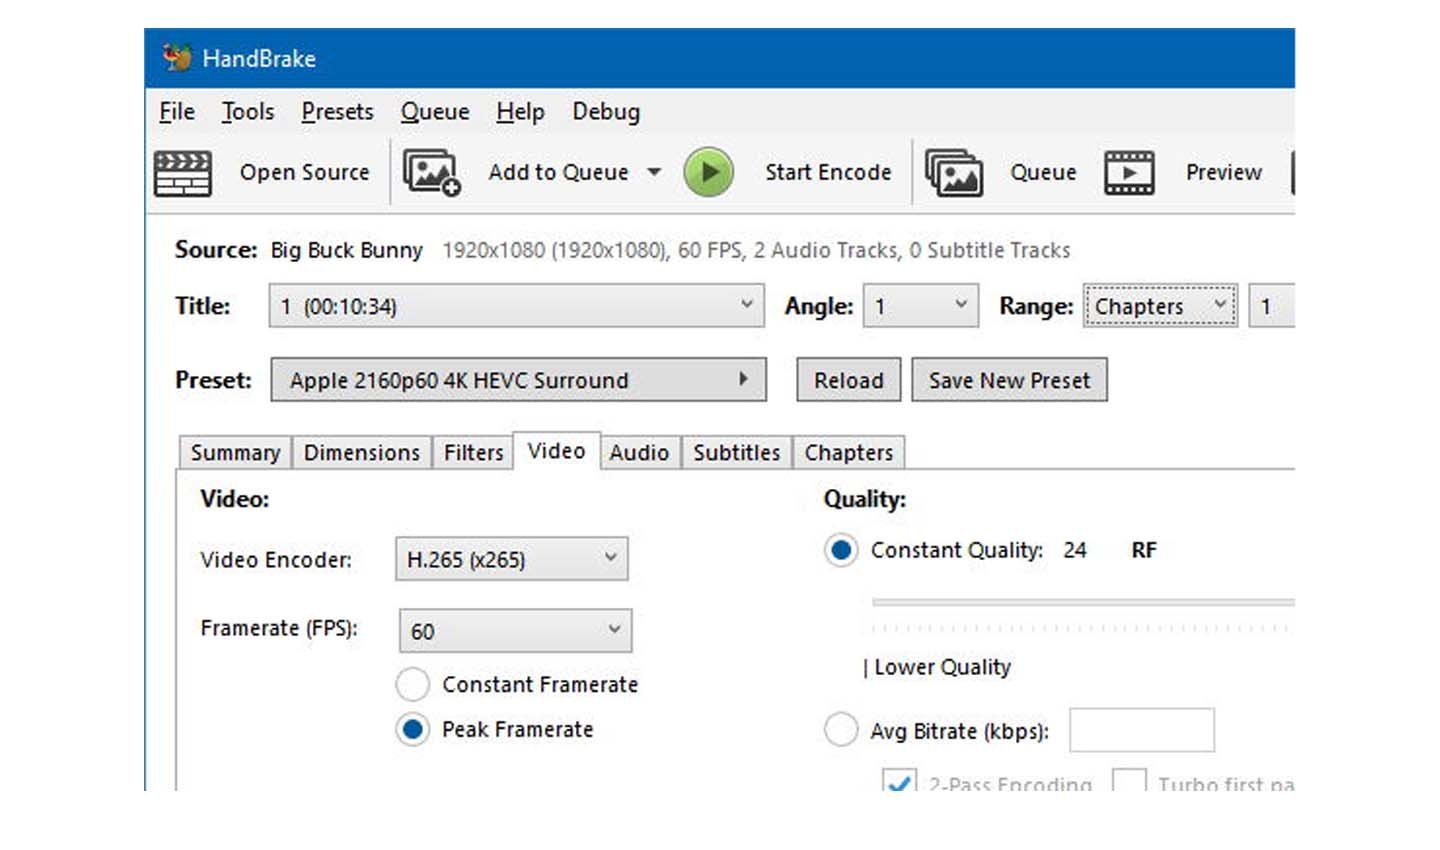Switch to the Filters tab

473,453
